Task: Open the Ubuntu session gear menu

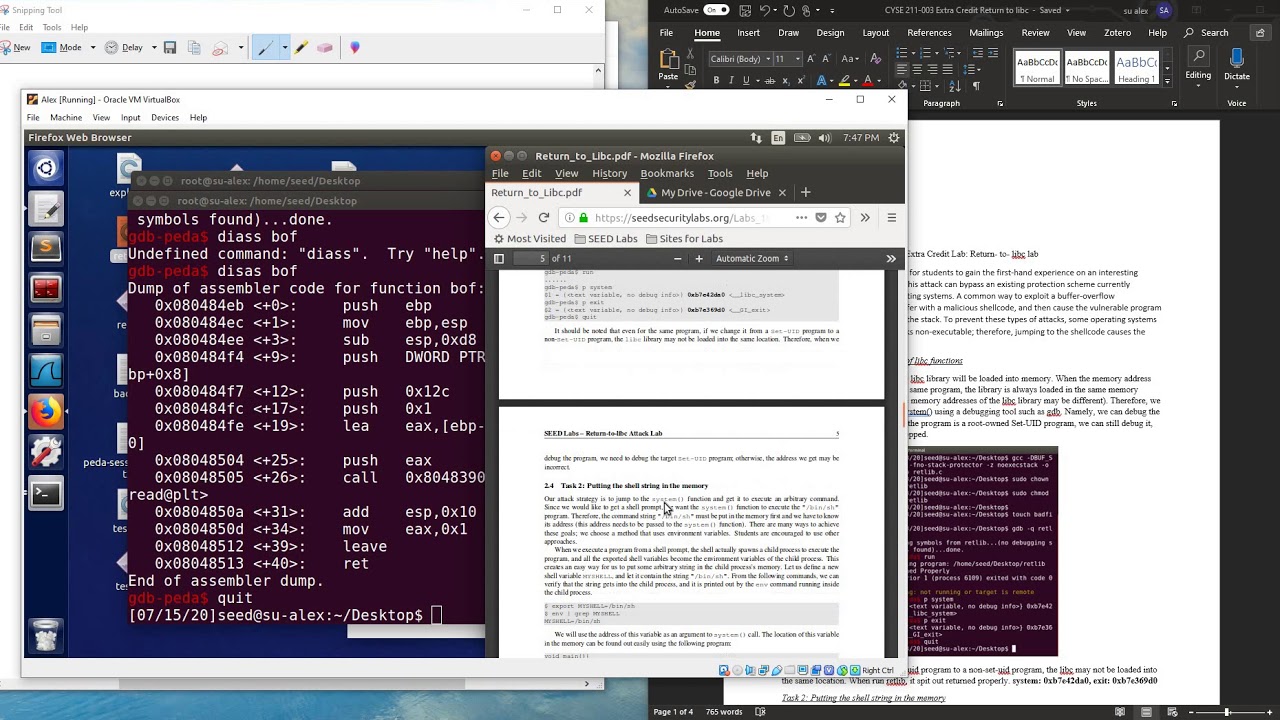Action: coord(894,138)
